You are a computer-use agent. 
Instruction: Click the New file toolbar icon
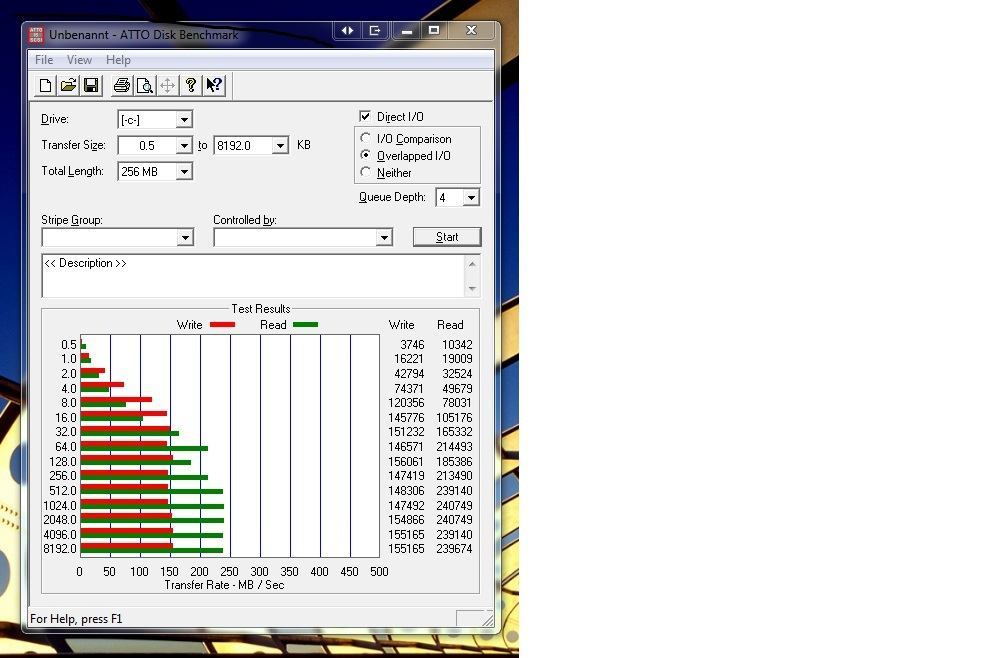coord(46,85)
